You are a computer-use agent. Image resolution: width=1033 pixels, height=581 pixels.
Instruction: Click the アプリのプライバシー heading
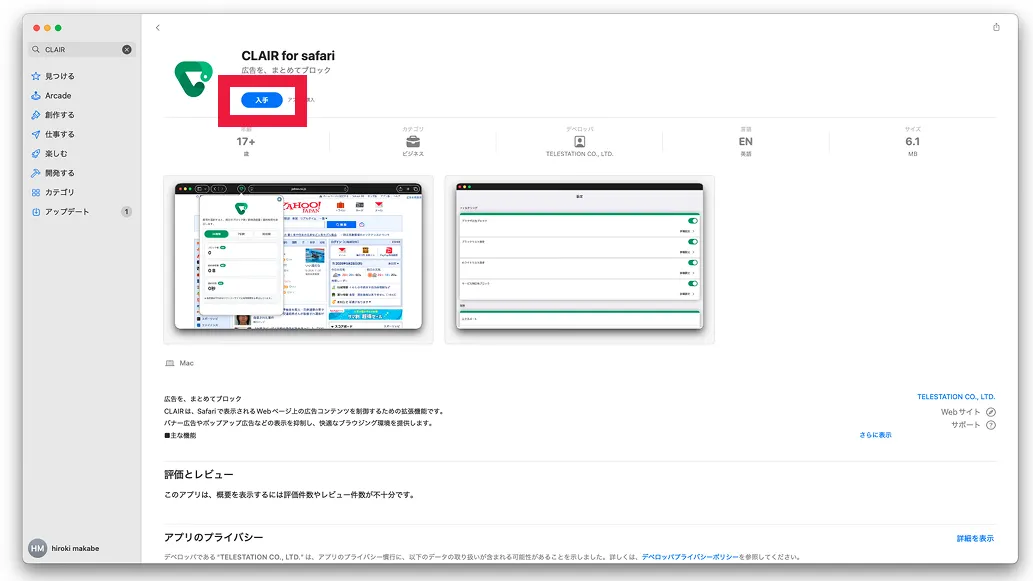(213, 538)
